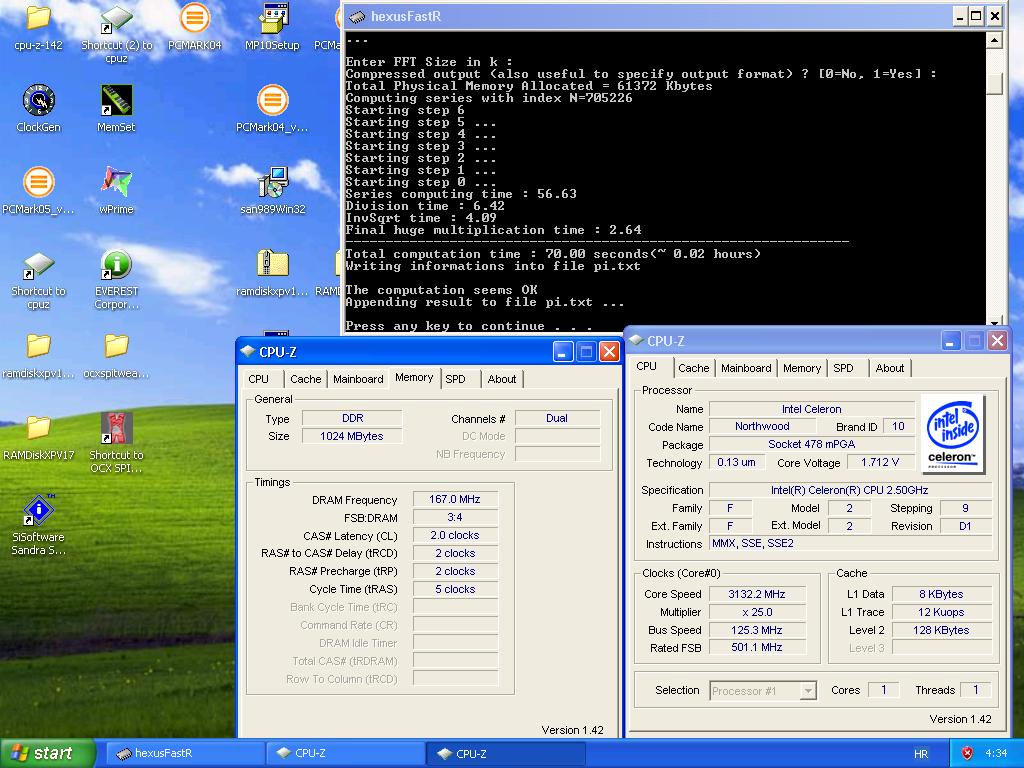Open the cpu-z-142 folder icon
The width and height of the screenshot is (1024, 768).
point(38,18)
